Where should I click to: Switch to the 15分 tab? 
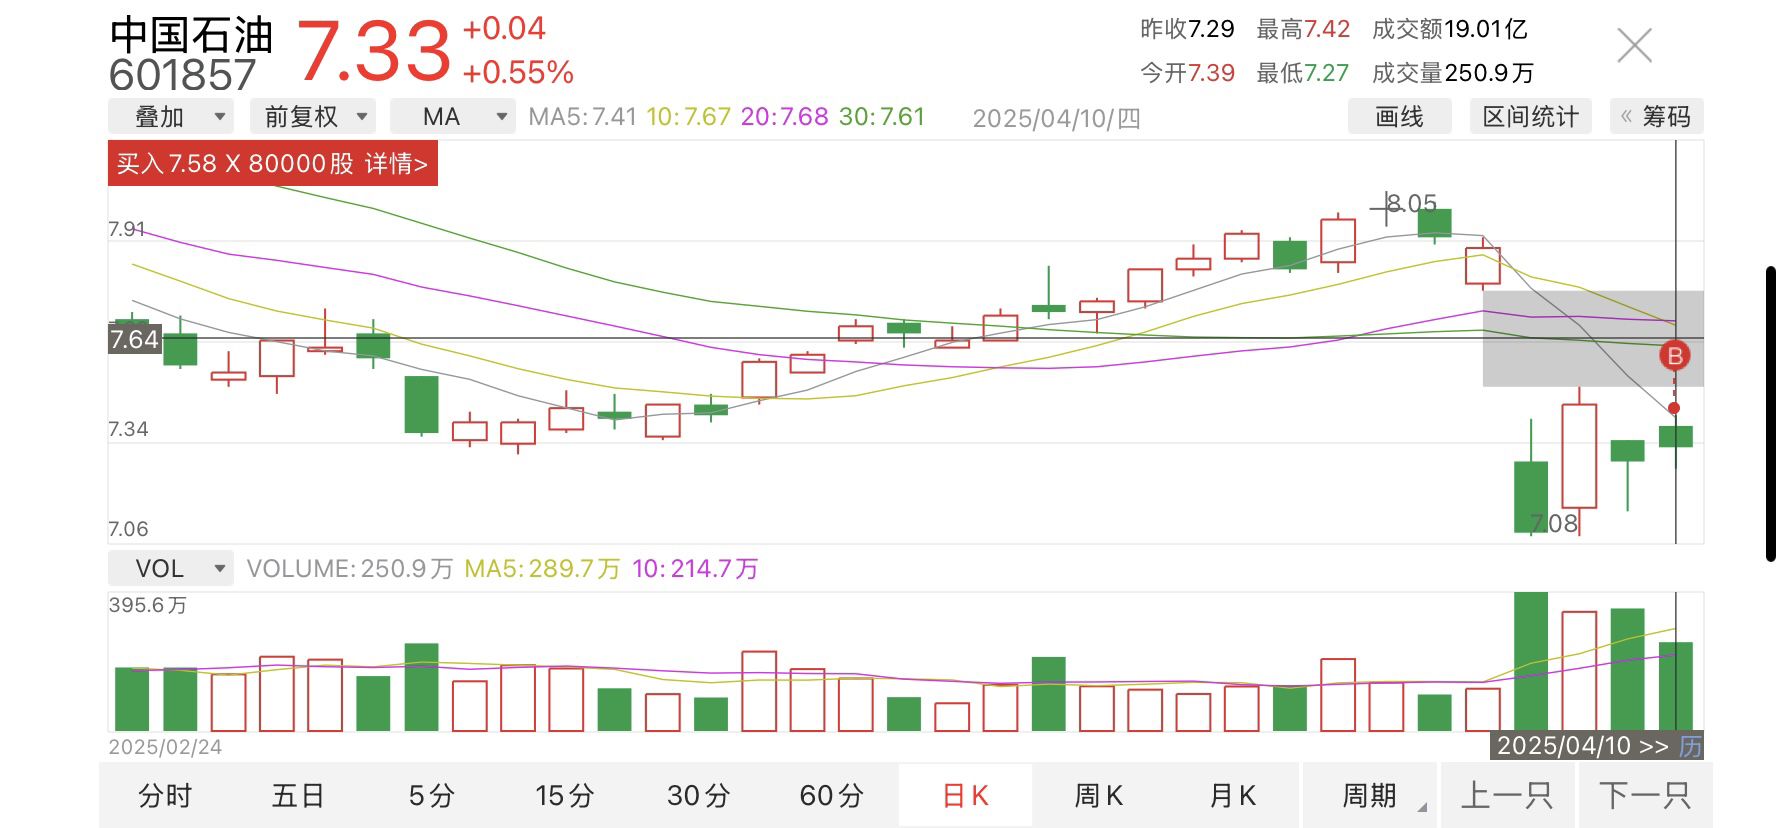pos(564,796)
